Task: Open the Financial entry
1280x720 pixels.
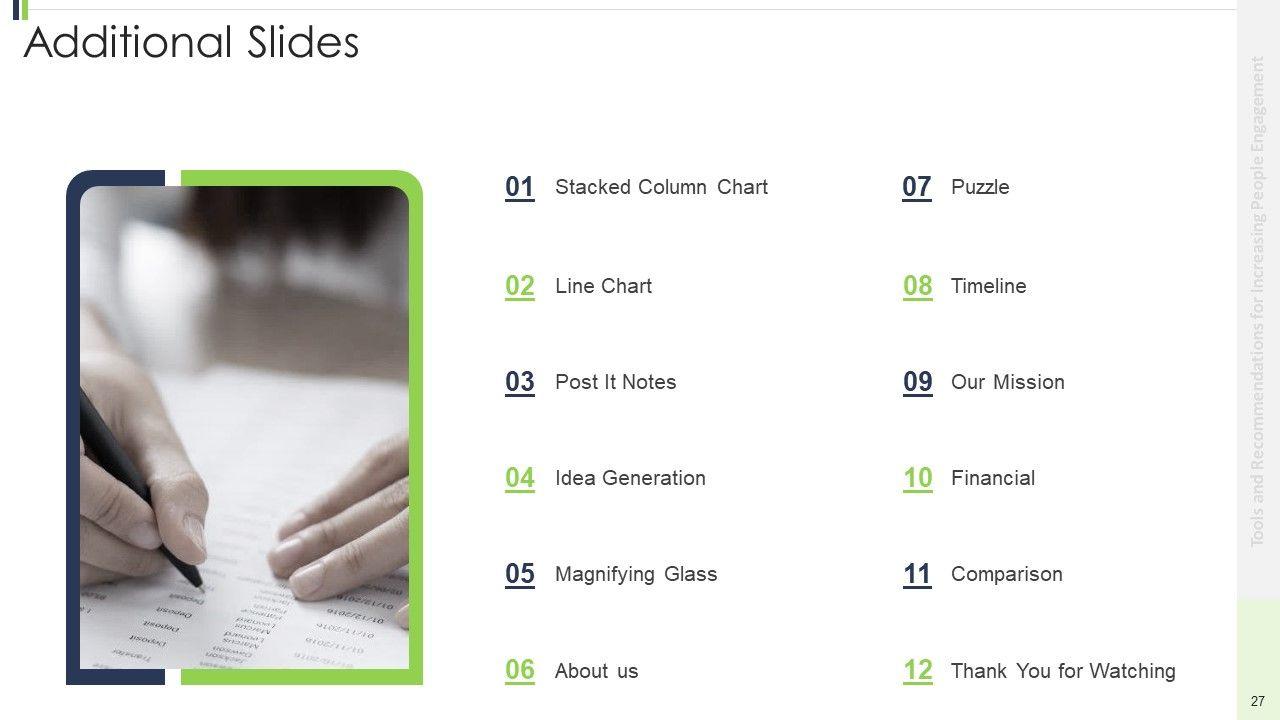Action: tap(992, 478)
